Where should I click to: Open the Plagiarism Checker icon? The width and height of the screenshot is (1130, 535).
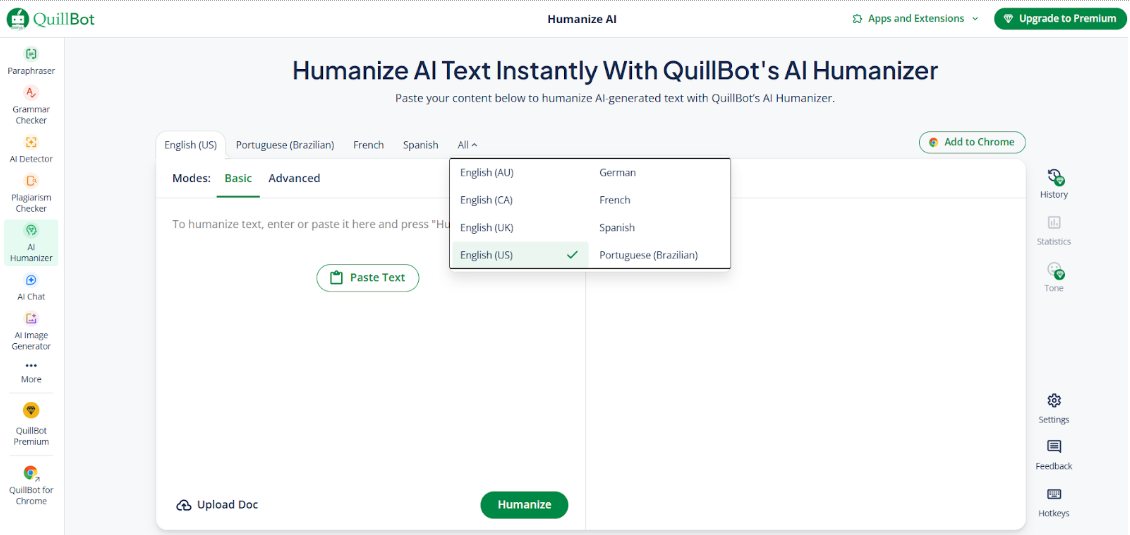click(x=31, y=181)
